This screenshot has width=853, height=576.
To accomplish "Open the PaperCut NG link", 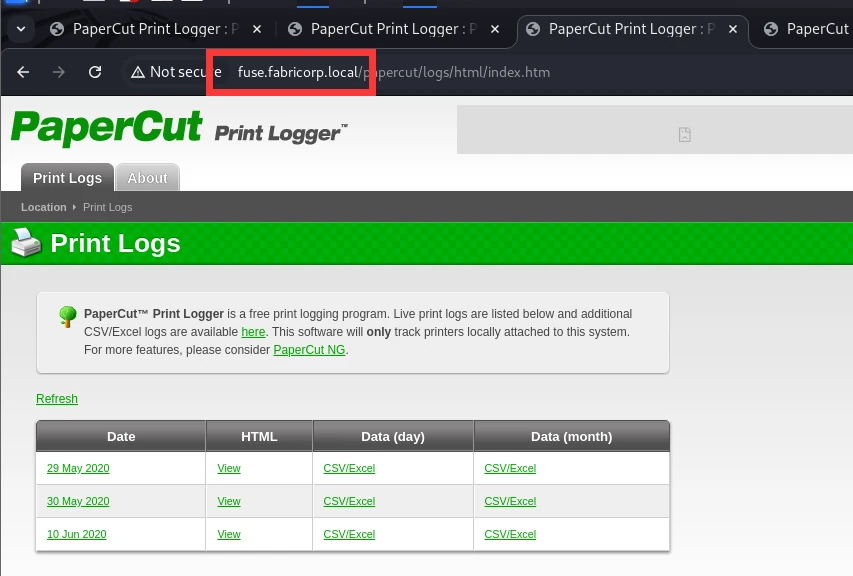I will (x=309, y=350).
